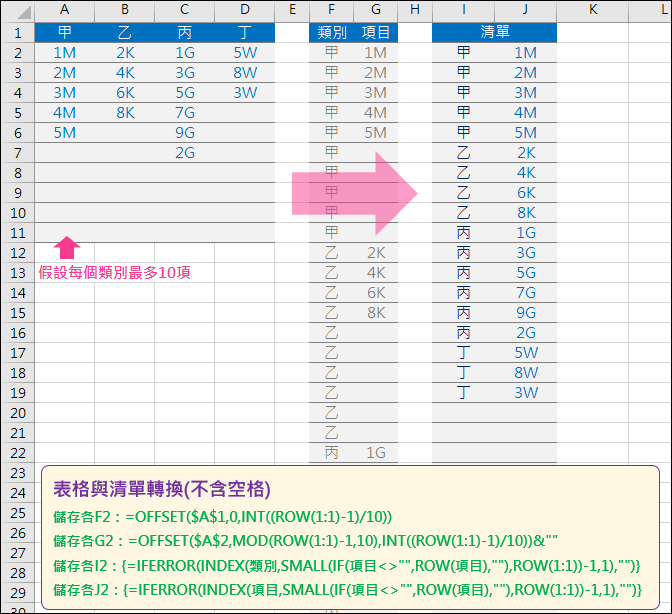This screenshot has height=614, width=672.
Task: Select column I header
Action: point(463,11)
